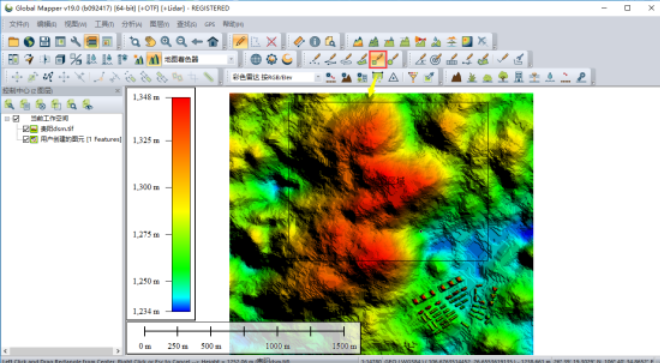
Task: Open the File menu
Action: pos(19,24)
